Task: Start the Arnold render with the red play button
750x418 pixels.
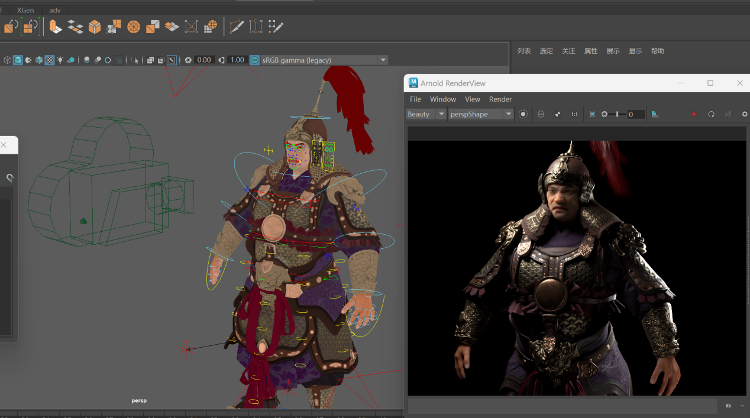Action: point(694,114)
